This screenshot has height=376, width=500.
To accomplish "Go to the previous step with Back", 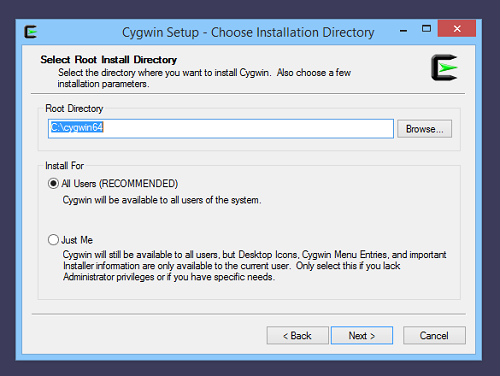I will pyautogui.click(x=297, y=335).
